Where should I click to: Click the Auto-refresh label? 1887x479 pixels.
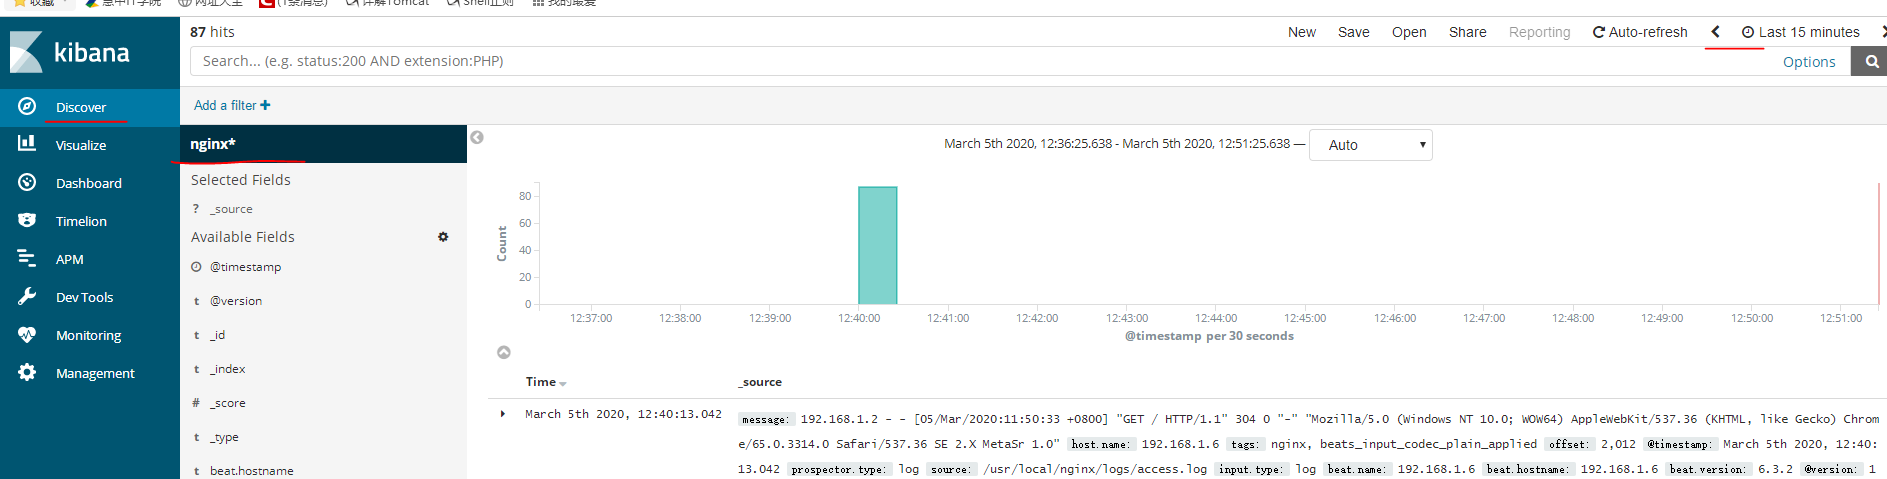coord(1648,32)
